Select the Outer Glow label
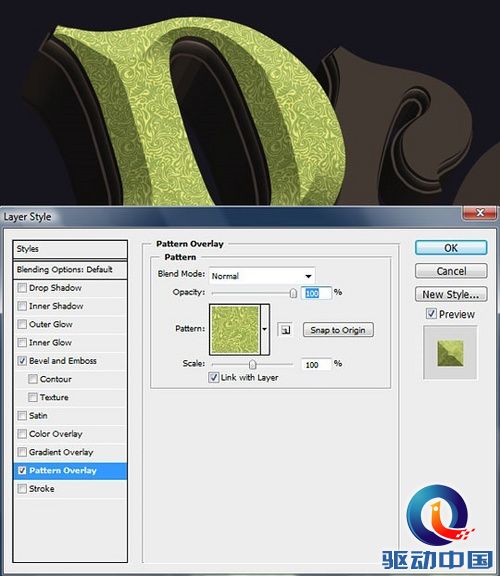The image size is (500, 576). point(51,324)
